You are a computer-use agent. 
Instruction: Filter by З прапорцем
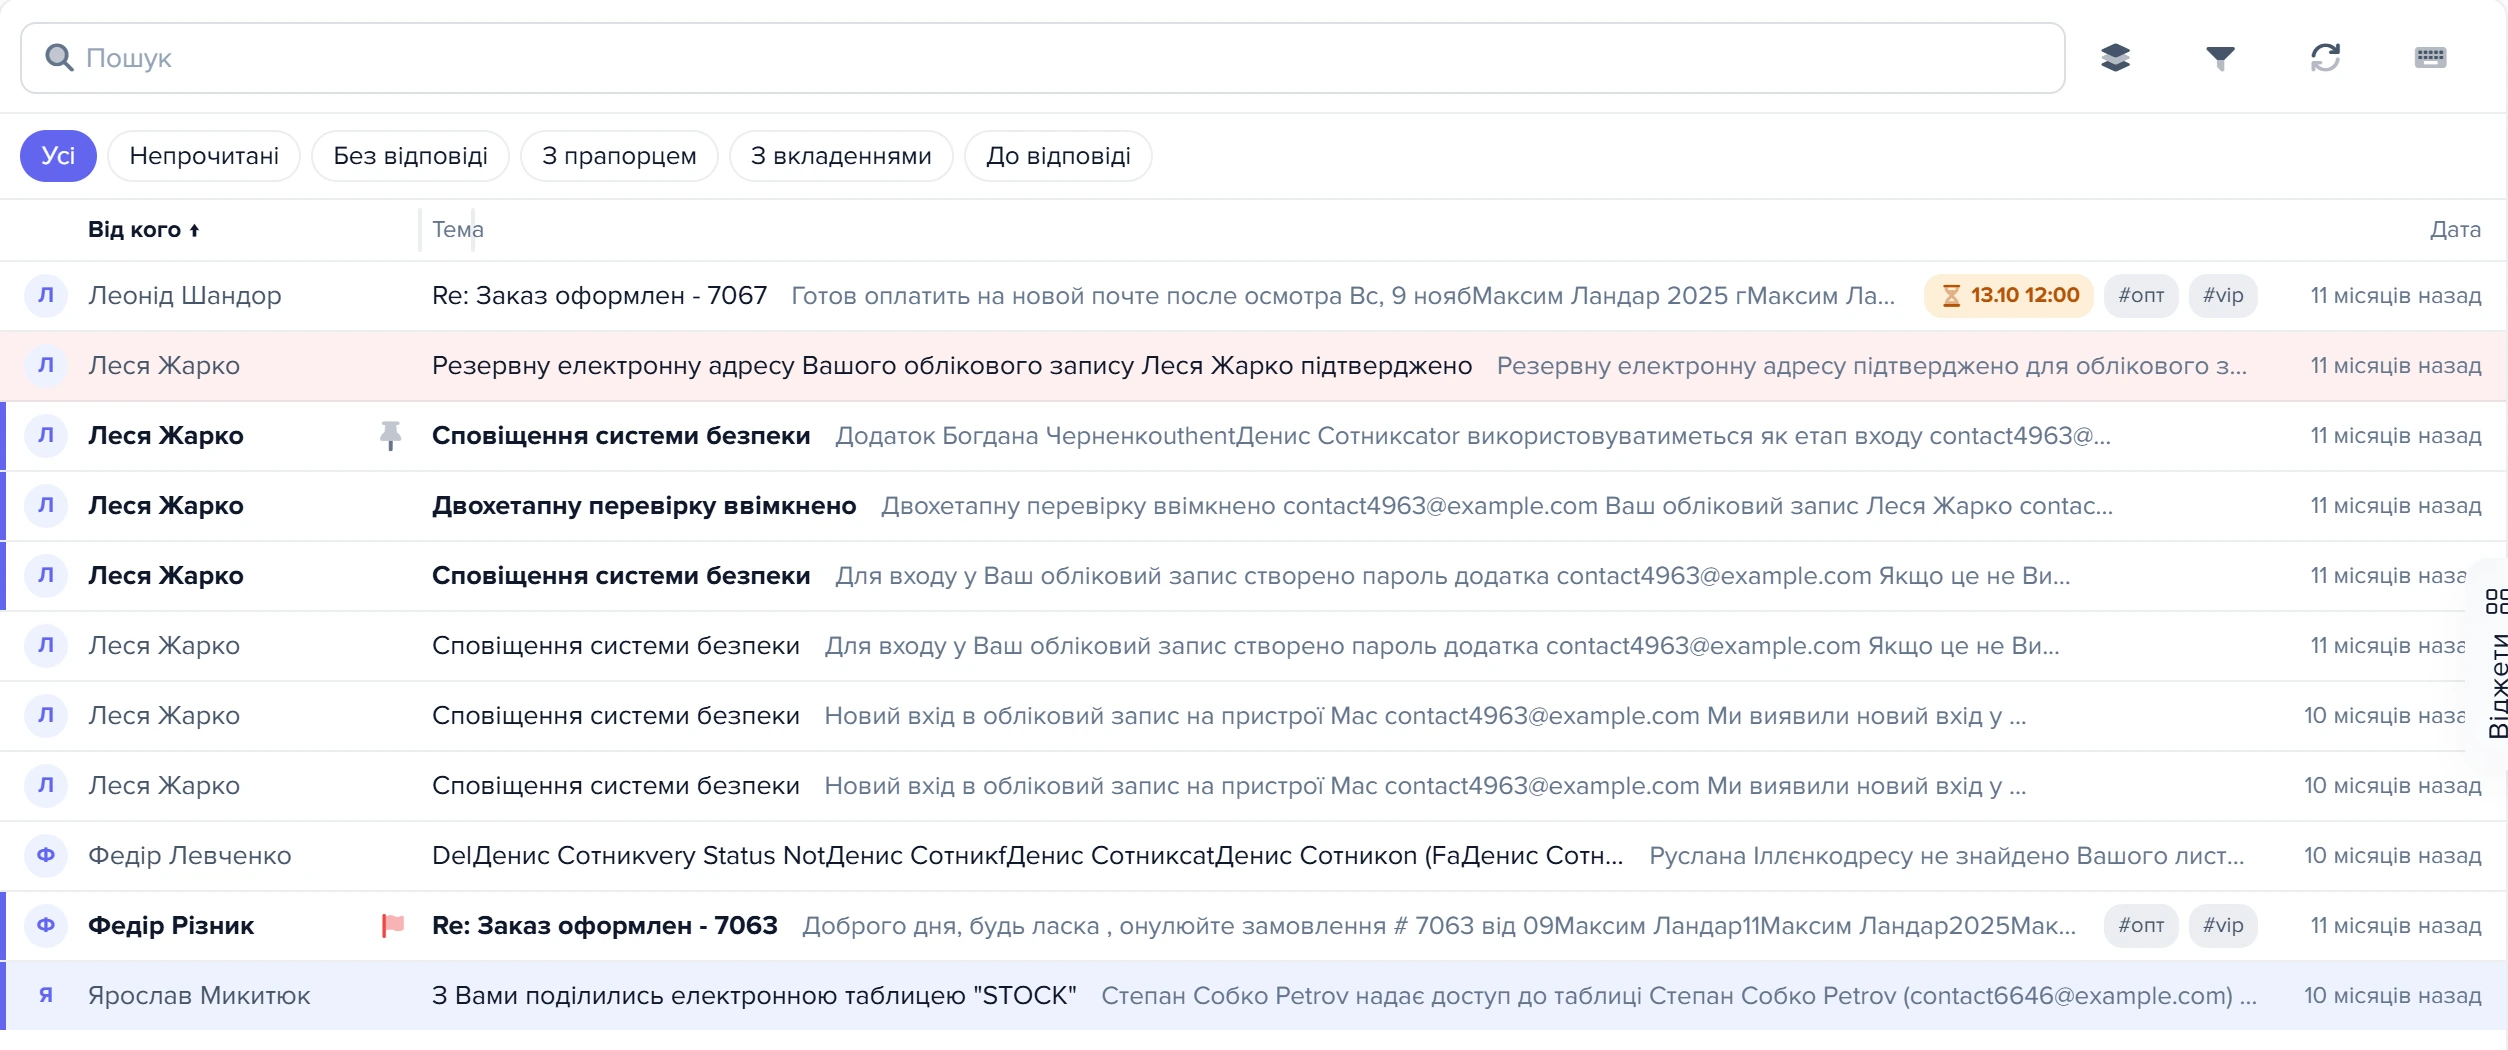pyautogui.click(x=619, y=156)
